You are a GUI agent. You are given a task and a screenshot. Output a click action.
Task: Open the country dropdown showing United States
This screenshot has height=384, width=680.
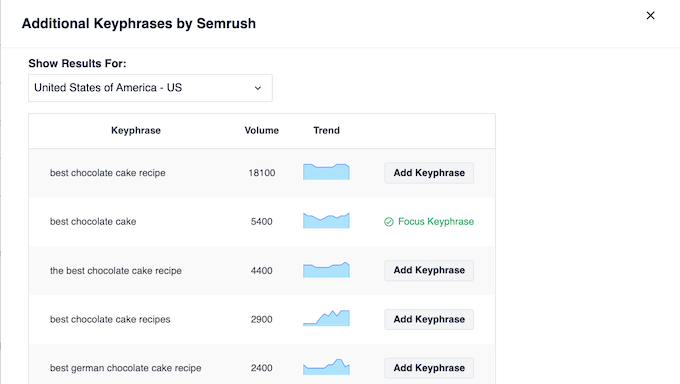tap(150, 88)
